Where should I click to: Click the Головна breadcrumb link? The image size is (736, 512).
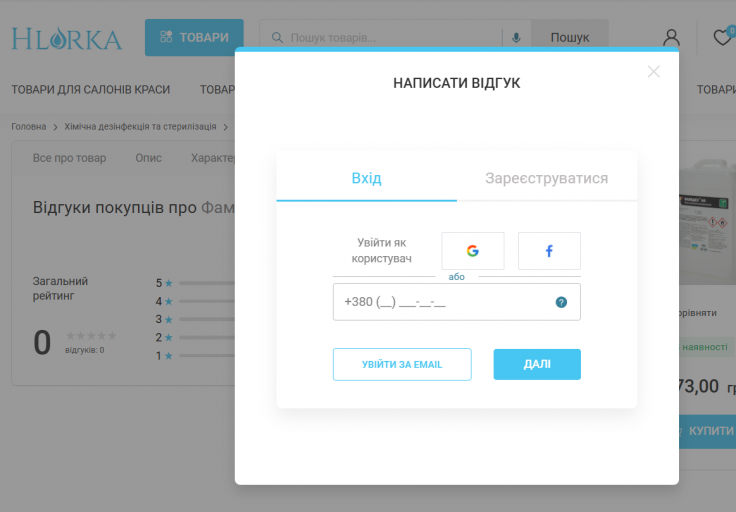[x=29, y=127]
